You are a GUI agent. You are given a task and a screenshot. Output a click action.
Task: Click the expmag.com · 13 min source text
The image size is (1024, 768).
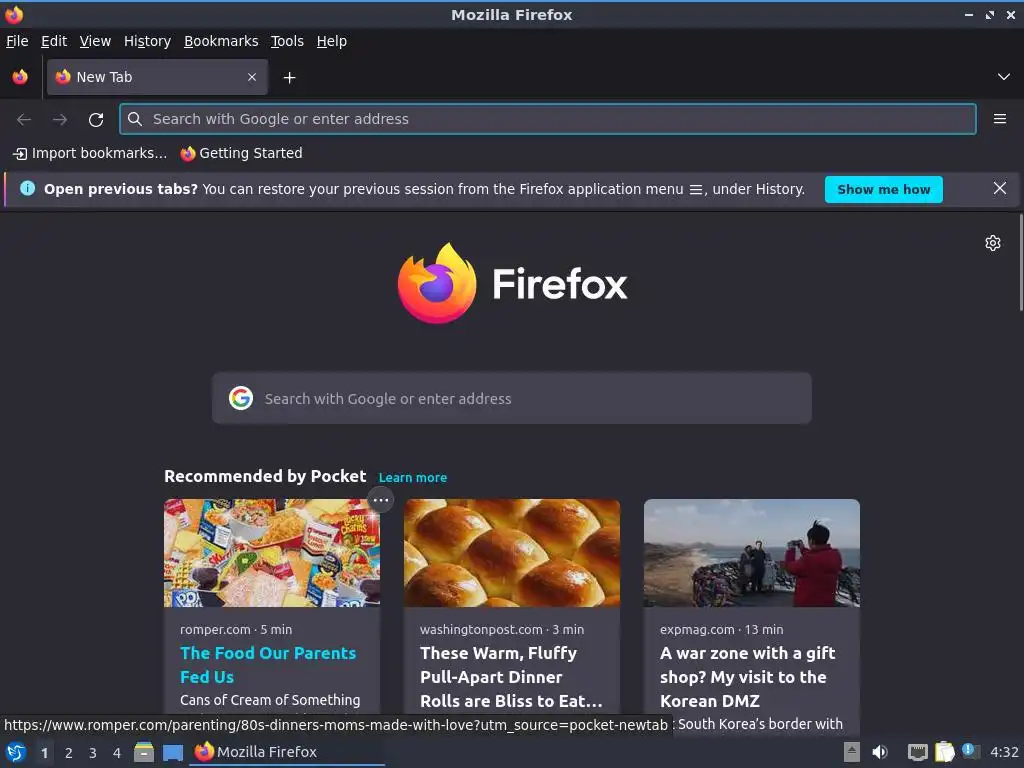[721, 630]
